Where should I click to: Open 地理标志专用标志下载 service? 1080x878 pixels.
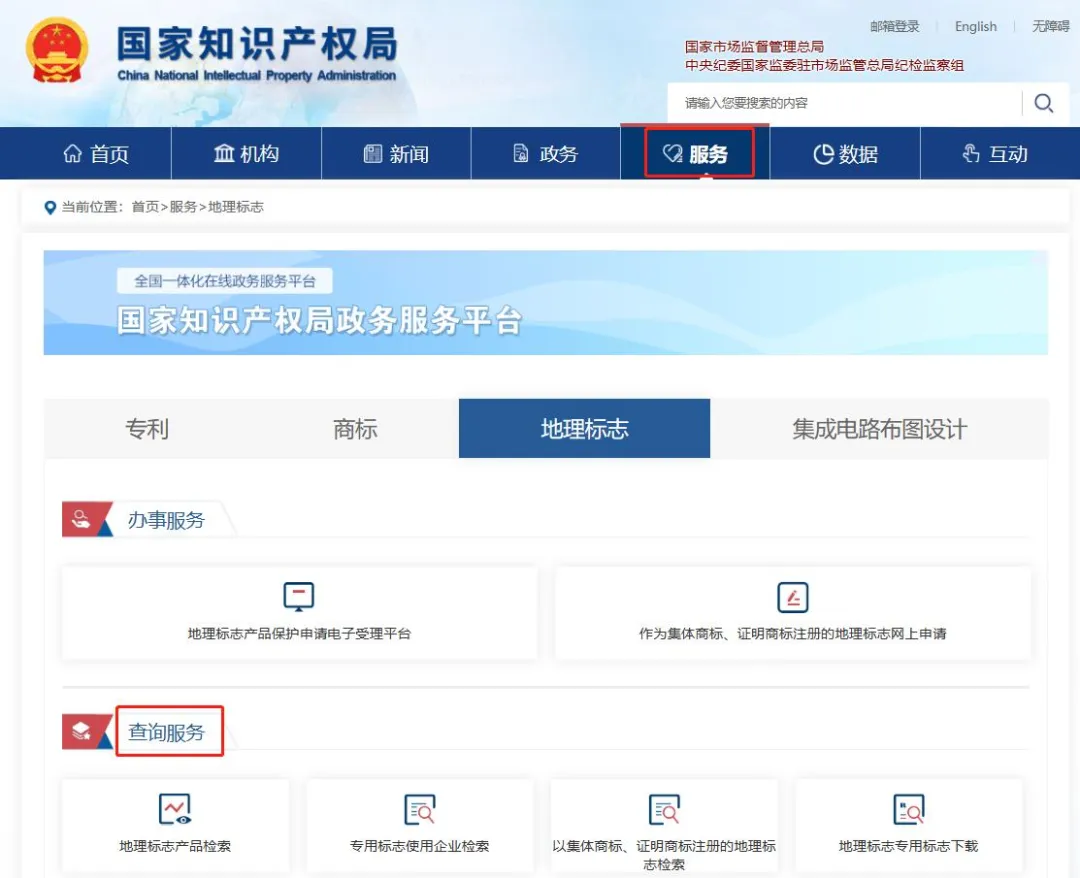click(x=908, y=826)
